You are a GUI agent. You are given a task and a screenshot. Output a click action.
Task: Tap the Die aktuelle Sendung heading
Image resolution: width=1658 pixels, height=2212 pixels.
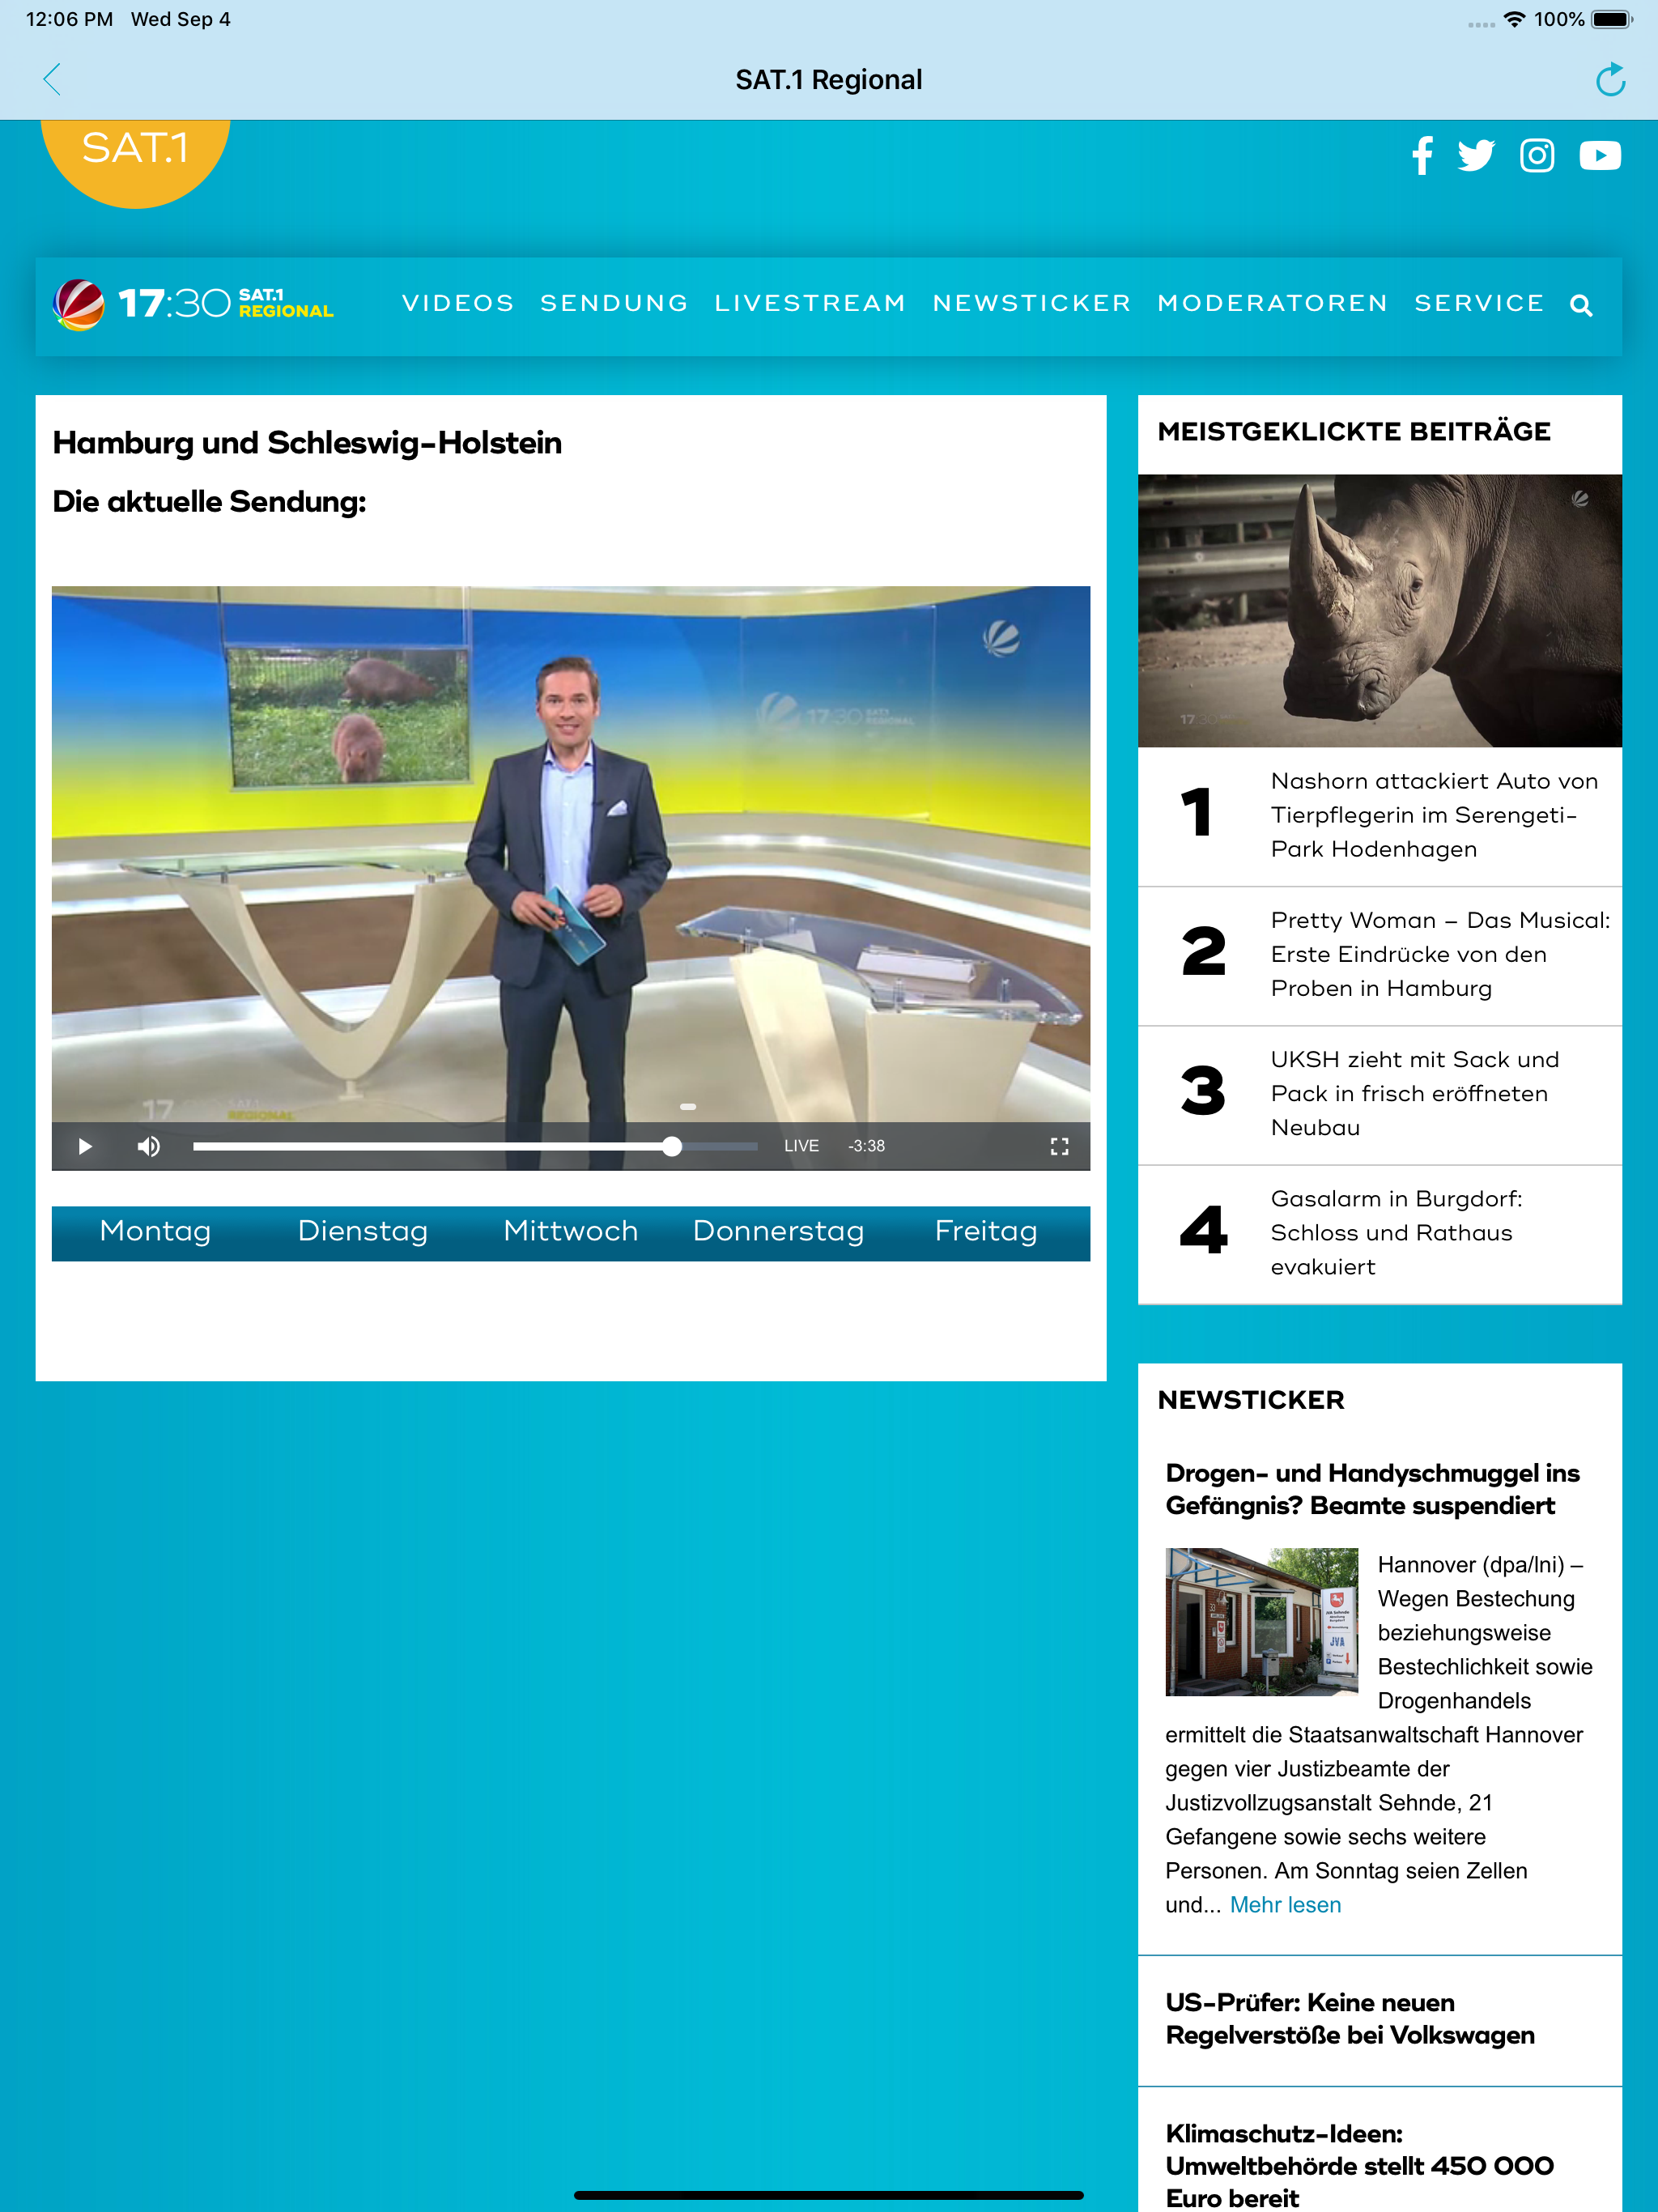(x=209, y=502)
